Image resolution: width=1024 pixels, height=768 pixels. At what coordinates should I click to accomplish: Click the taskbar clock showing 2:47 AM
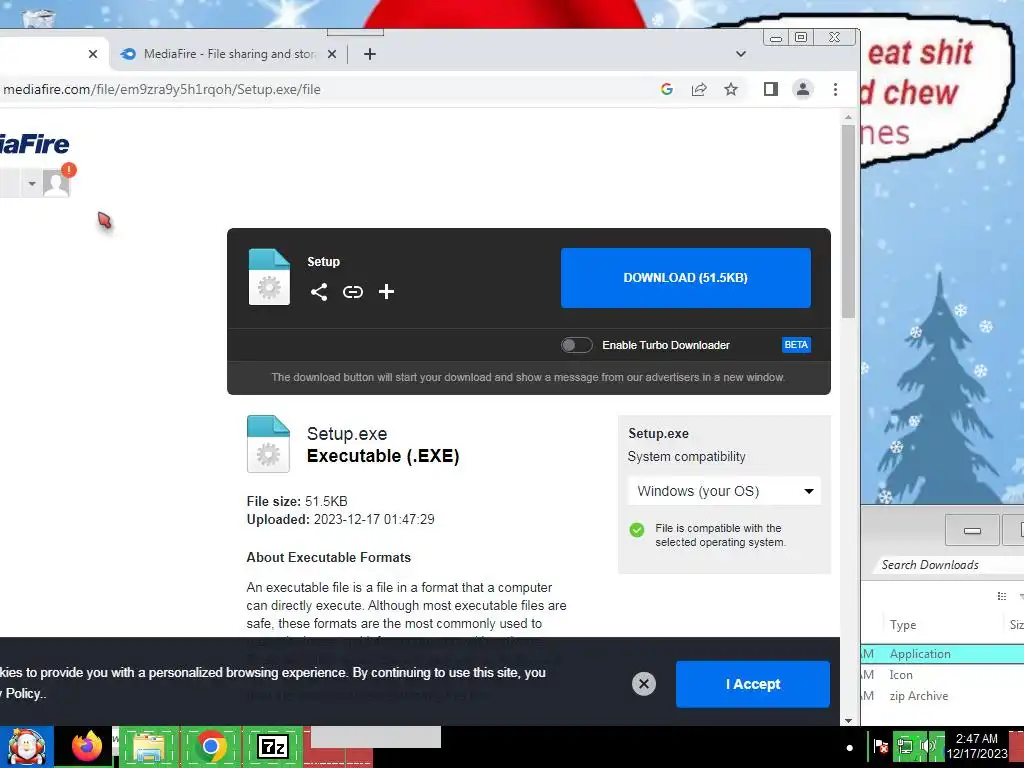coord(976,746)
